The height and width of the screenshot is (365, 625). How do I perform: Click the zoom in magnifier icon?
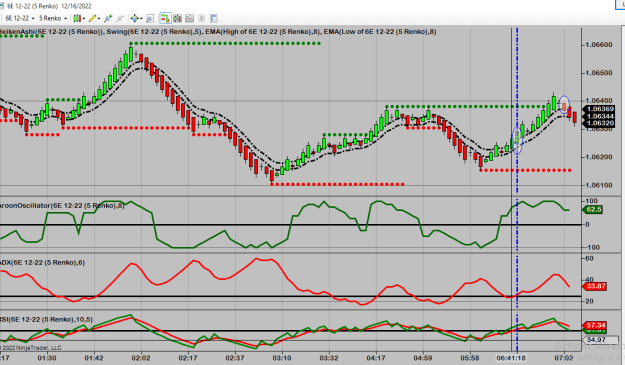click(x=108, y=18)
